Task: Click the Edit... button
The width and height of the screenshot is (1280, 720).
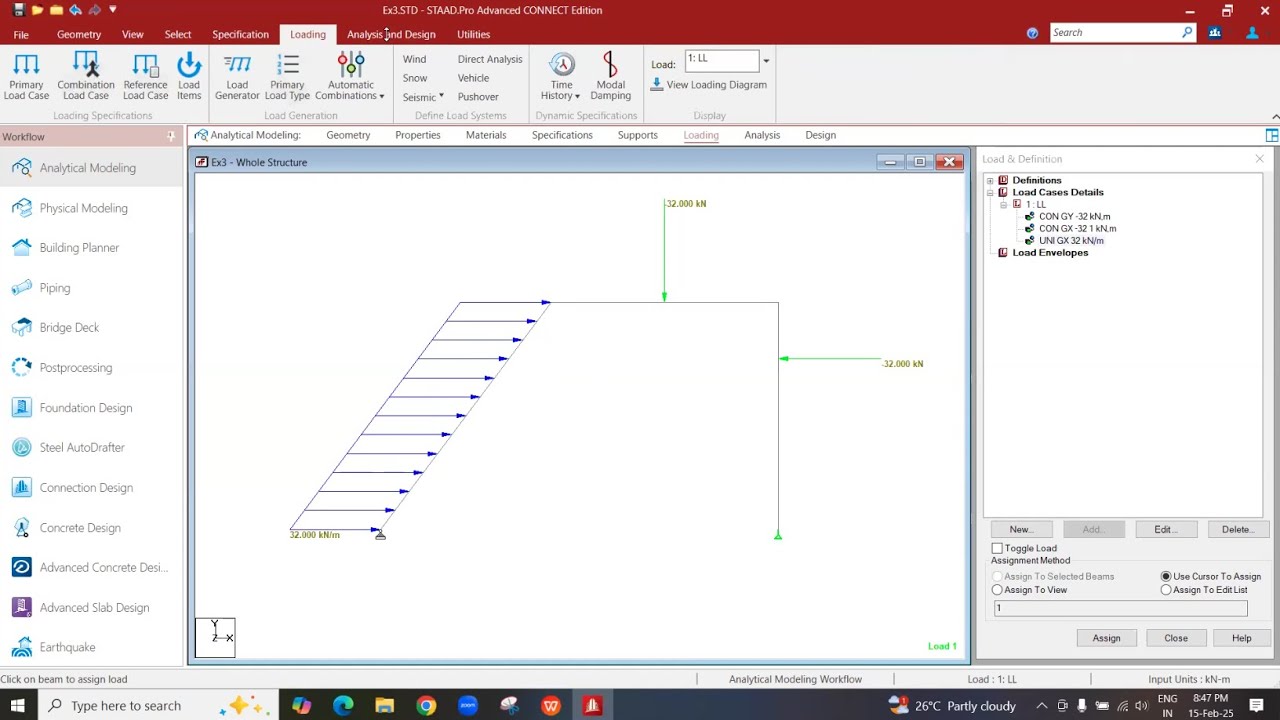Action: [1166, 529]
